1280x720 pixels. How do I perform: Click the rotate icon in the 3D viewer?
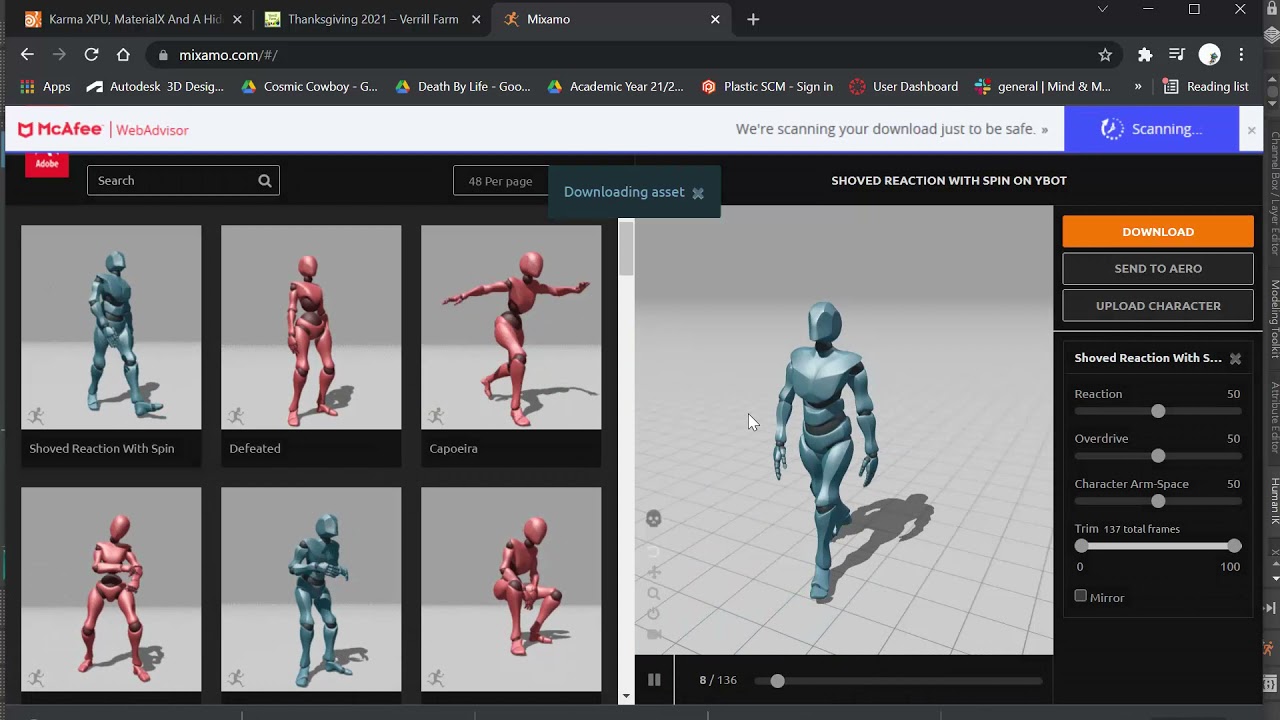pos(653,551)
